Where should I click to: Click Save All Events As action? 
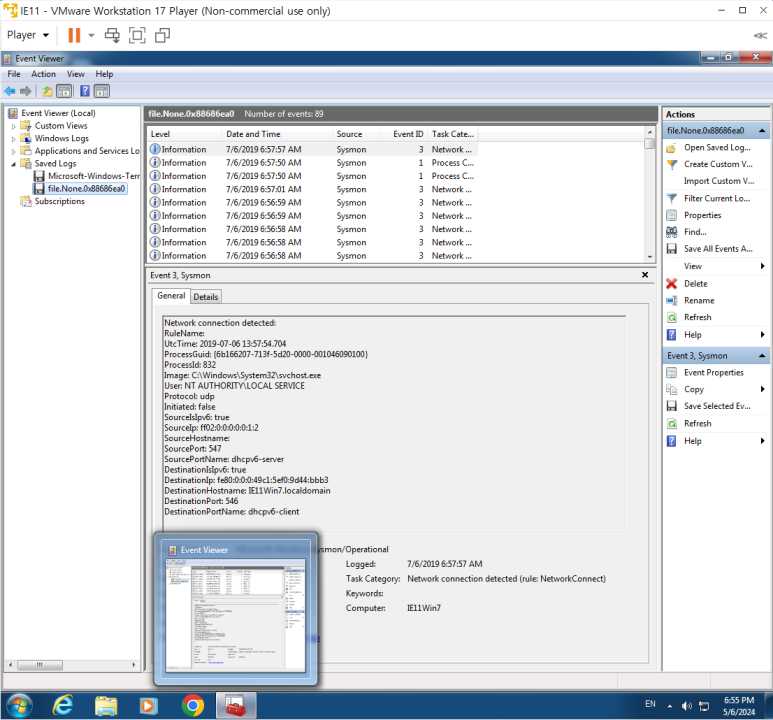718,249
